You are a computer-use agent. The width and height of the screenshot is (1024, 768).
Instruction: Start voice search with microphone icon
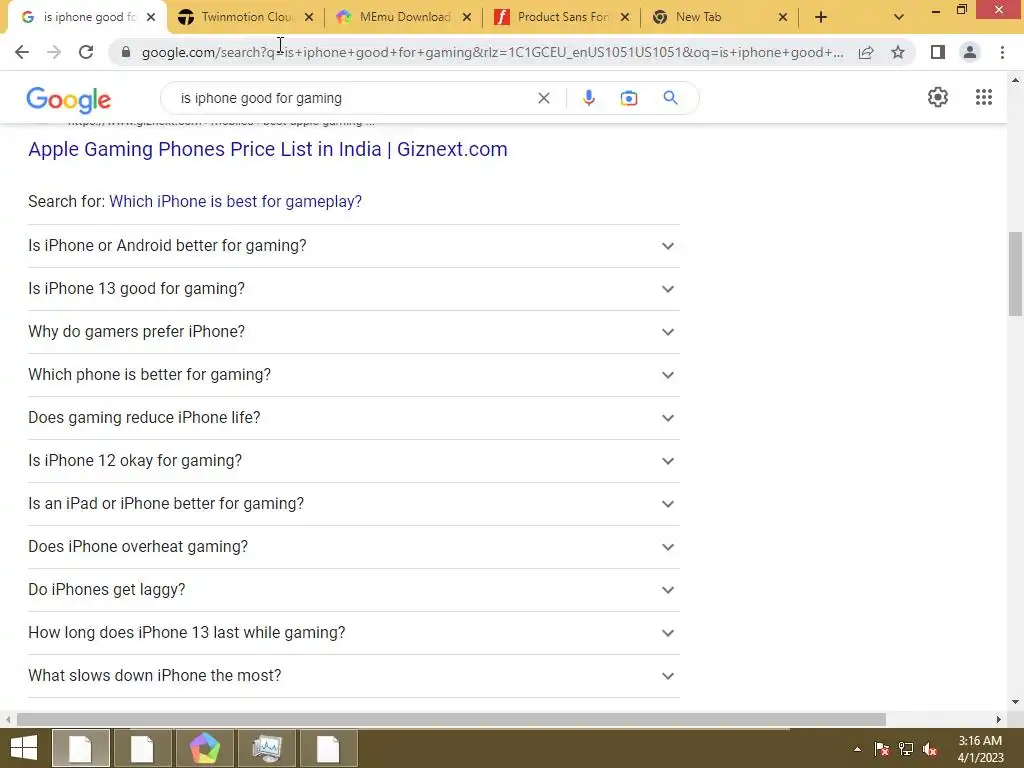point(588,98)
